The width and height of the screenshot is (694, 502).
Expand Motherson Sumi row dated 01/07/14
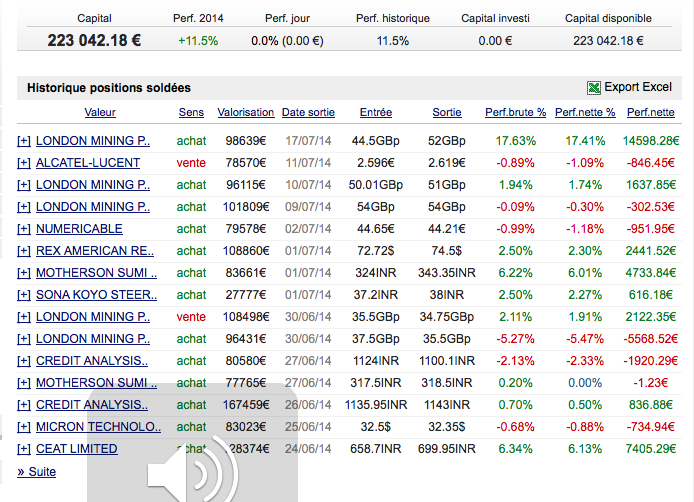[24, 273]
